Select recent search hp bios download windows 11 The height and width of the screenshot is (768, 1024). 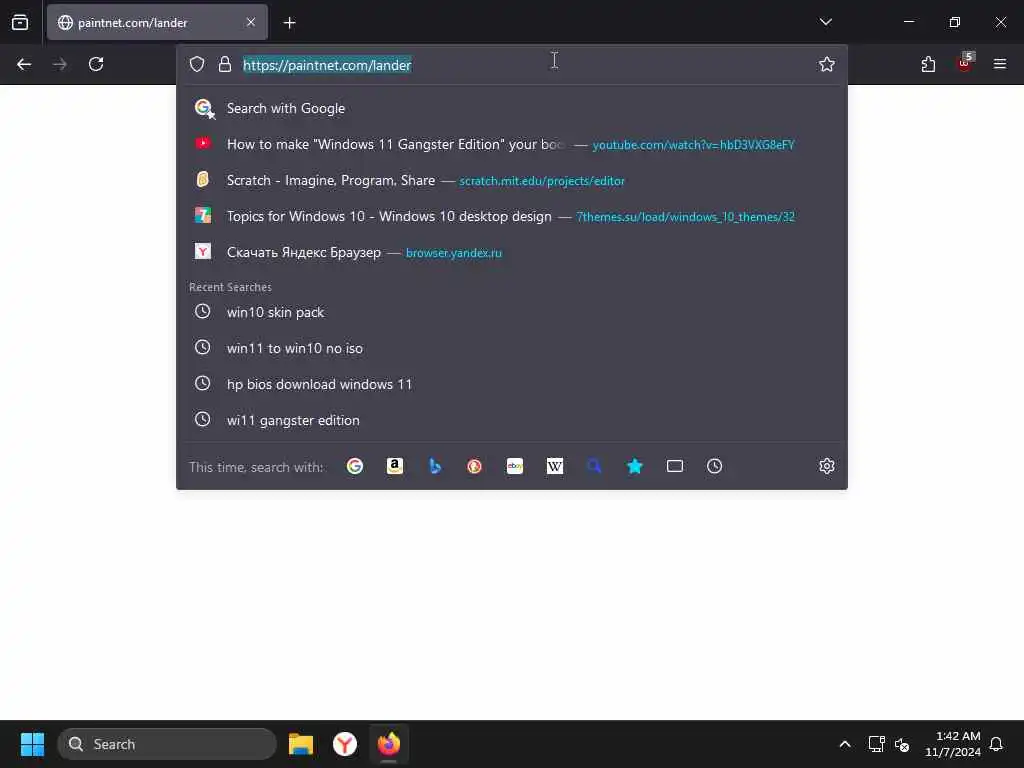[512, 384]
